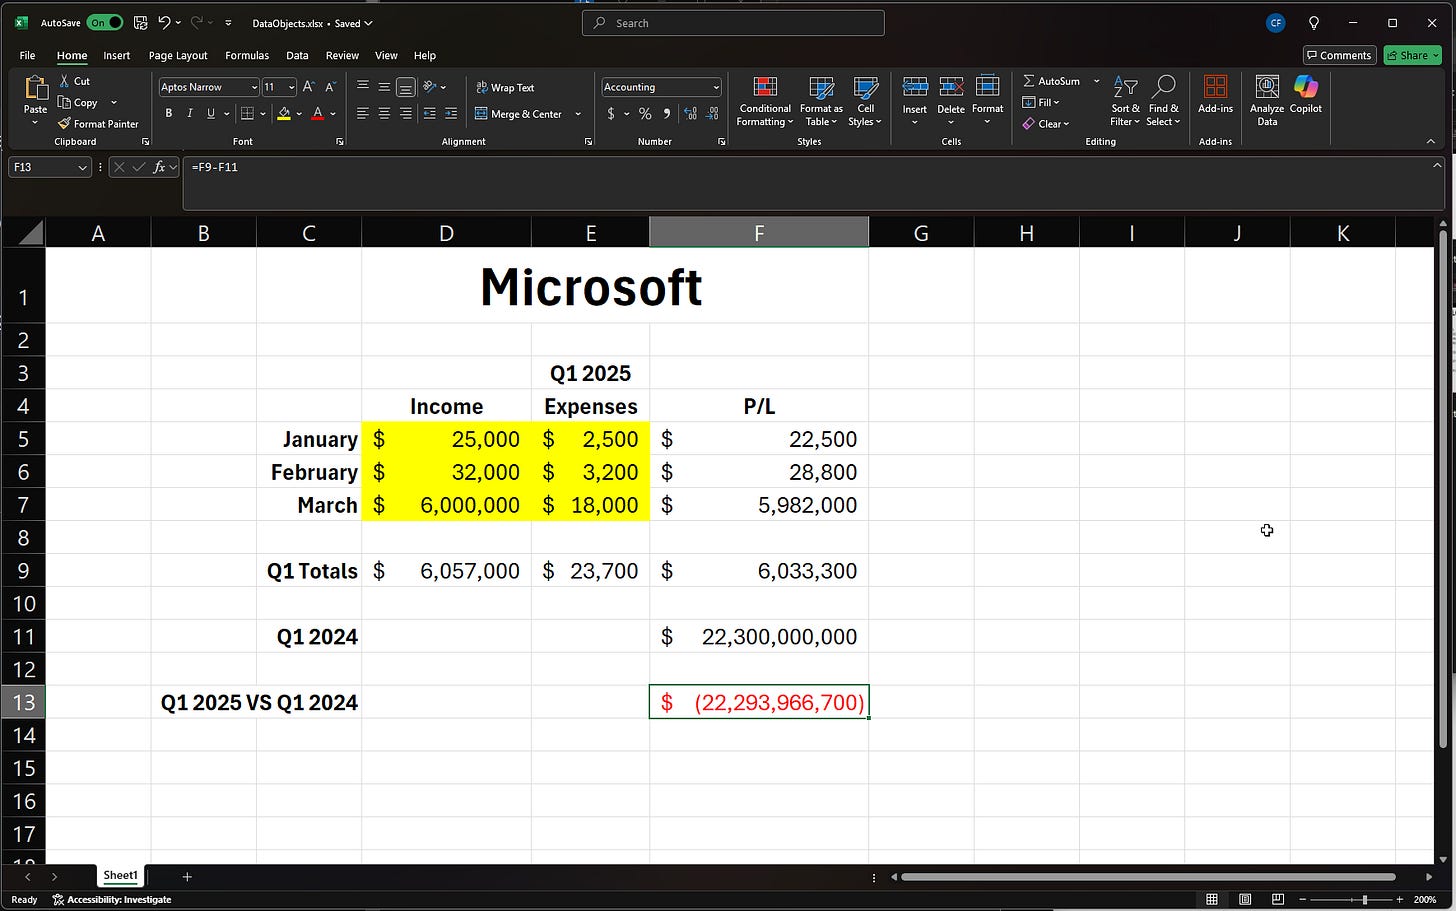The width and height of the screenshot is (1456, 911).
Task: Open the font size dropdown
Action: pyautogui.click(x=291, y=87)
